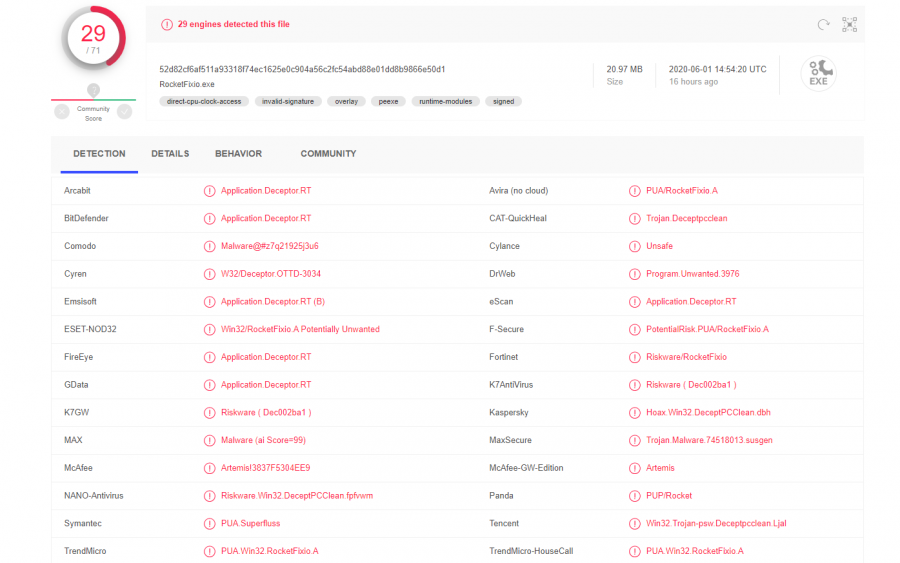Click warning icon in Arcabit row
Screen dimensions: 900x563
(x=210, y=191)
